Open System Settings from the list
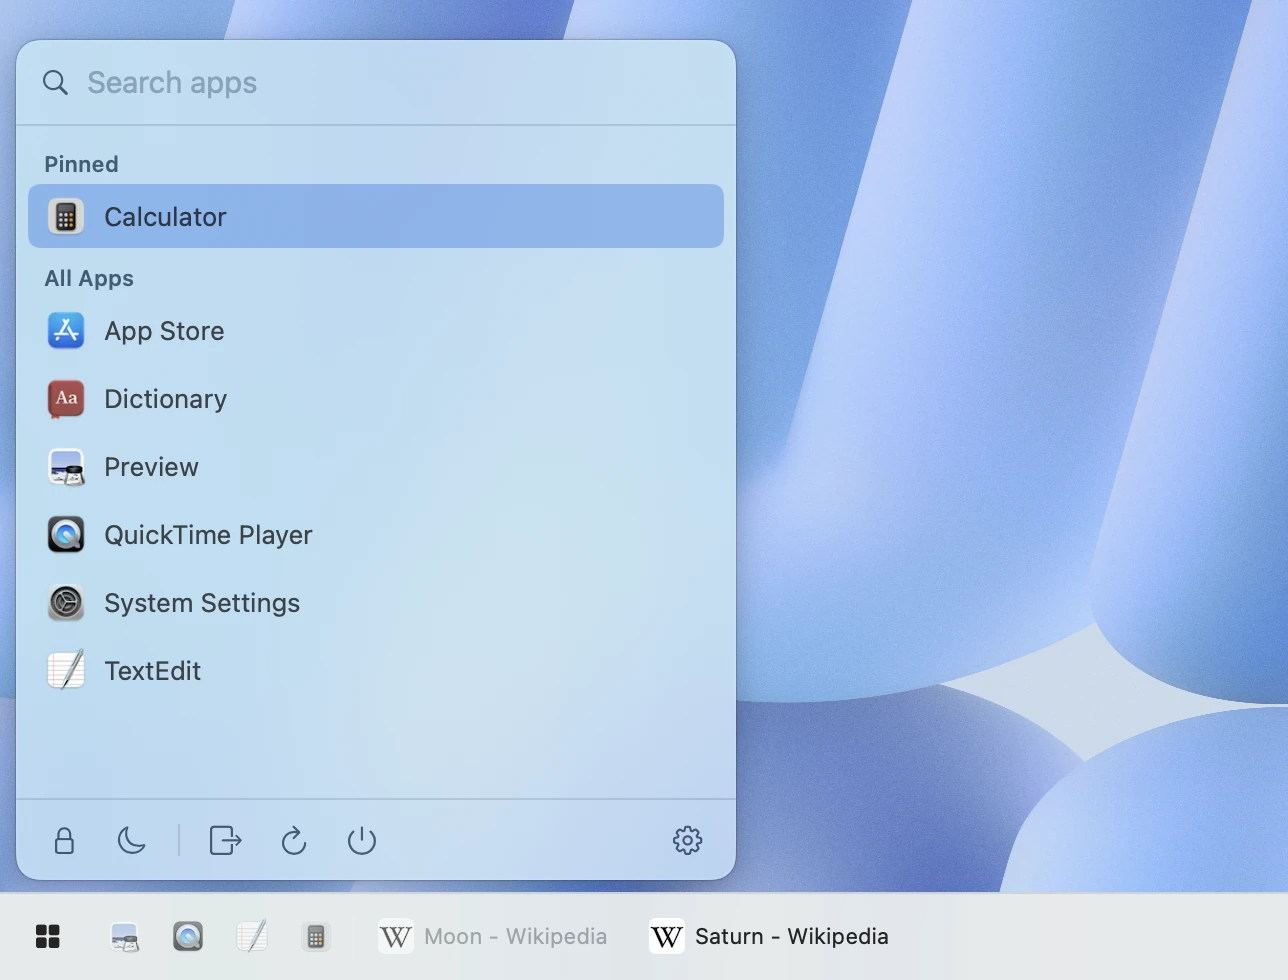1288x980 pixels. click(376, 603)
